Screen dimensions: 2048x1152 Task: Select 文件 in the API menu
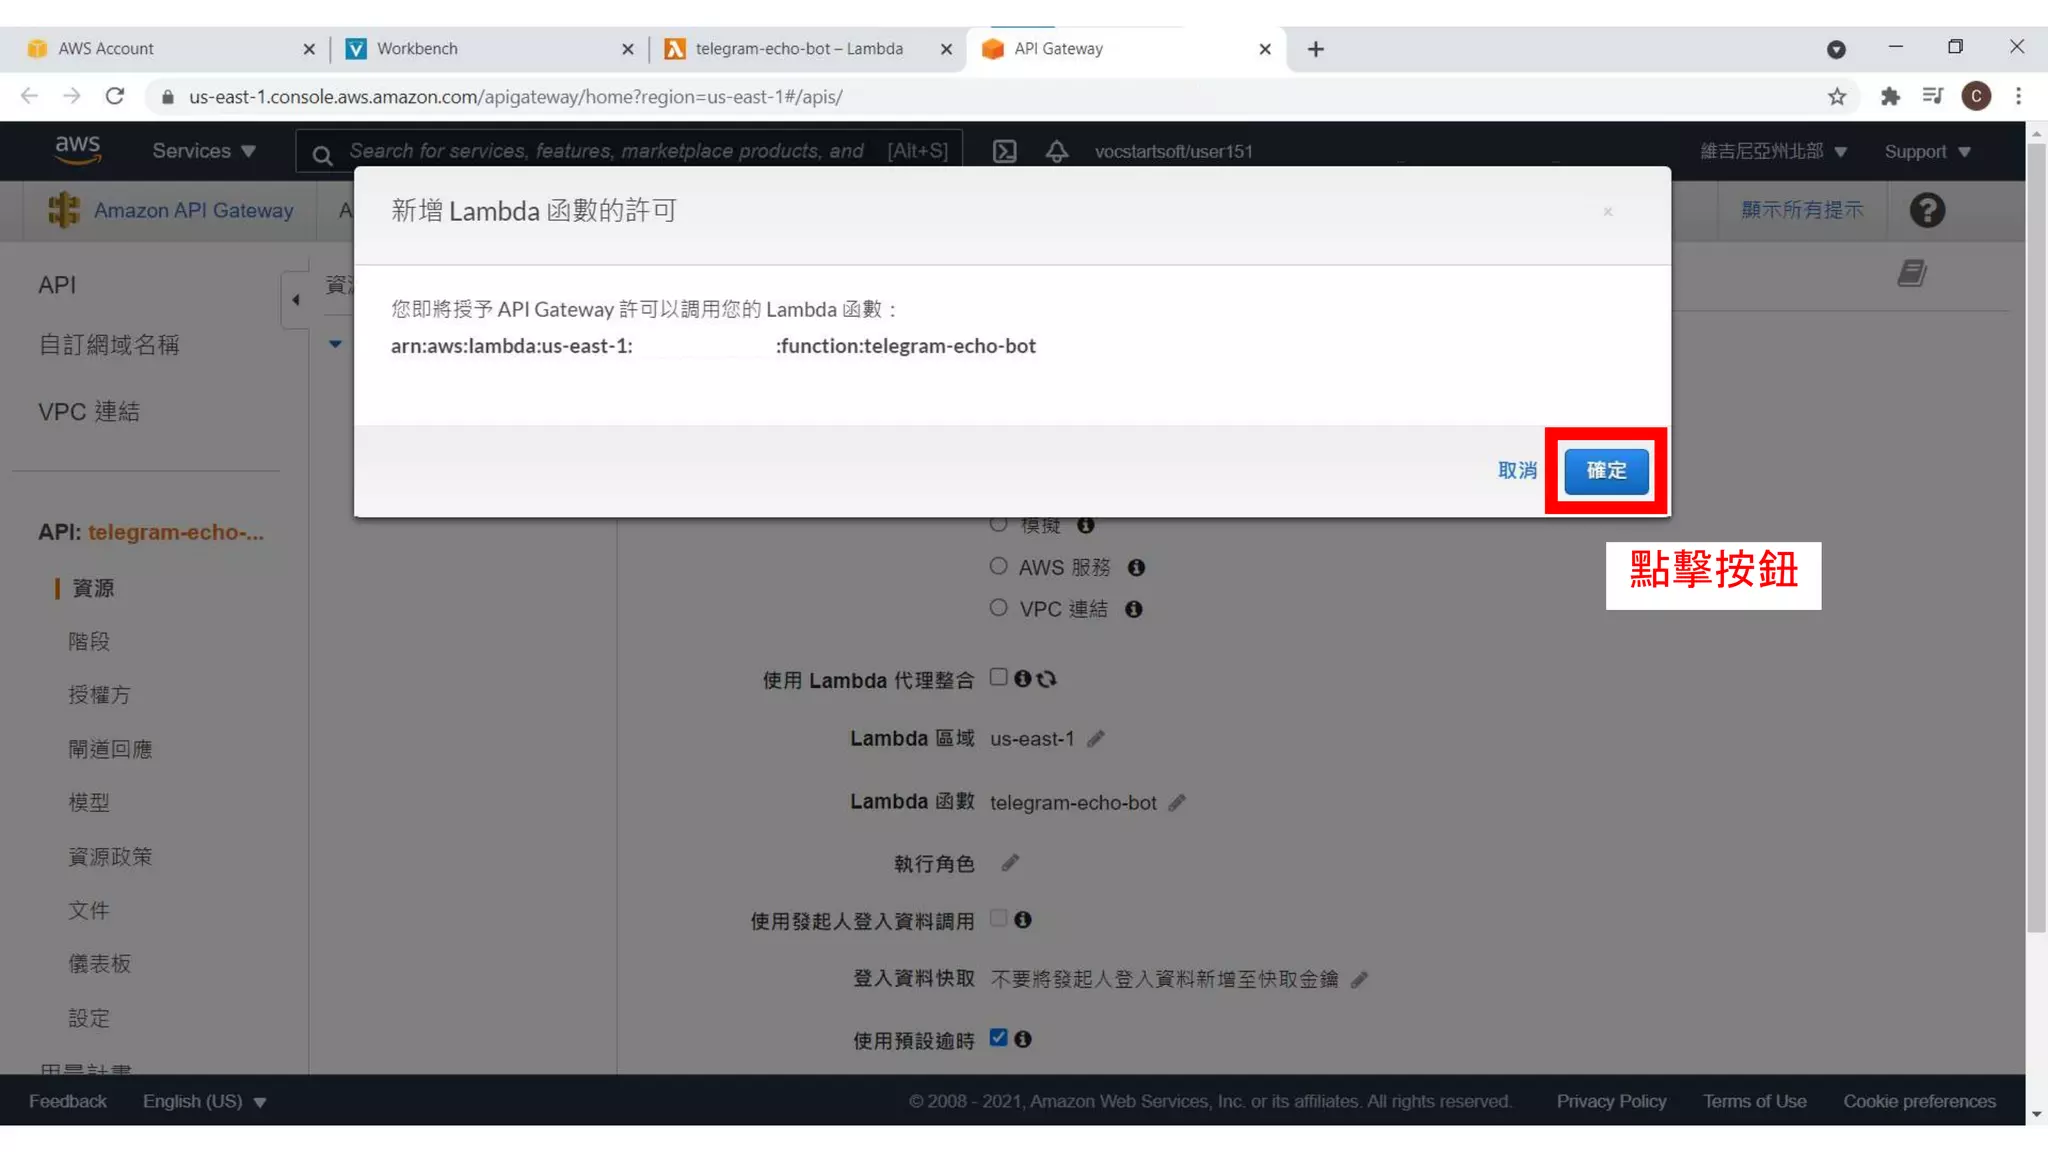tap(89, 911)
